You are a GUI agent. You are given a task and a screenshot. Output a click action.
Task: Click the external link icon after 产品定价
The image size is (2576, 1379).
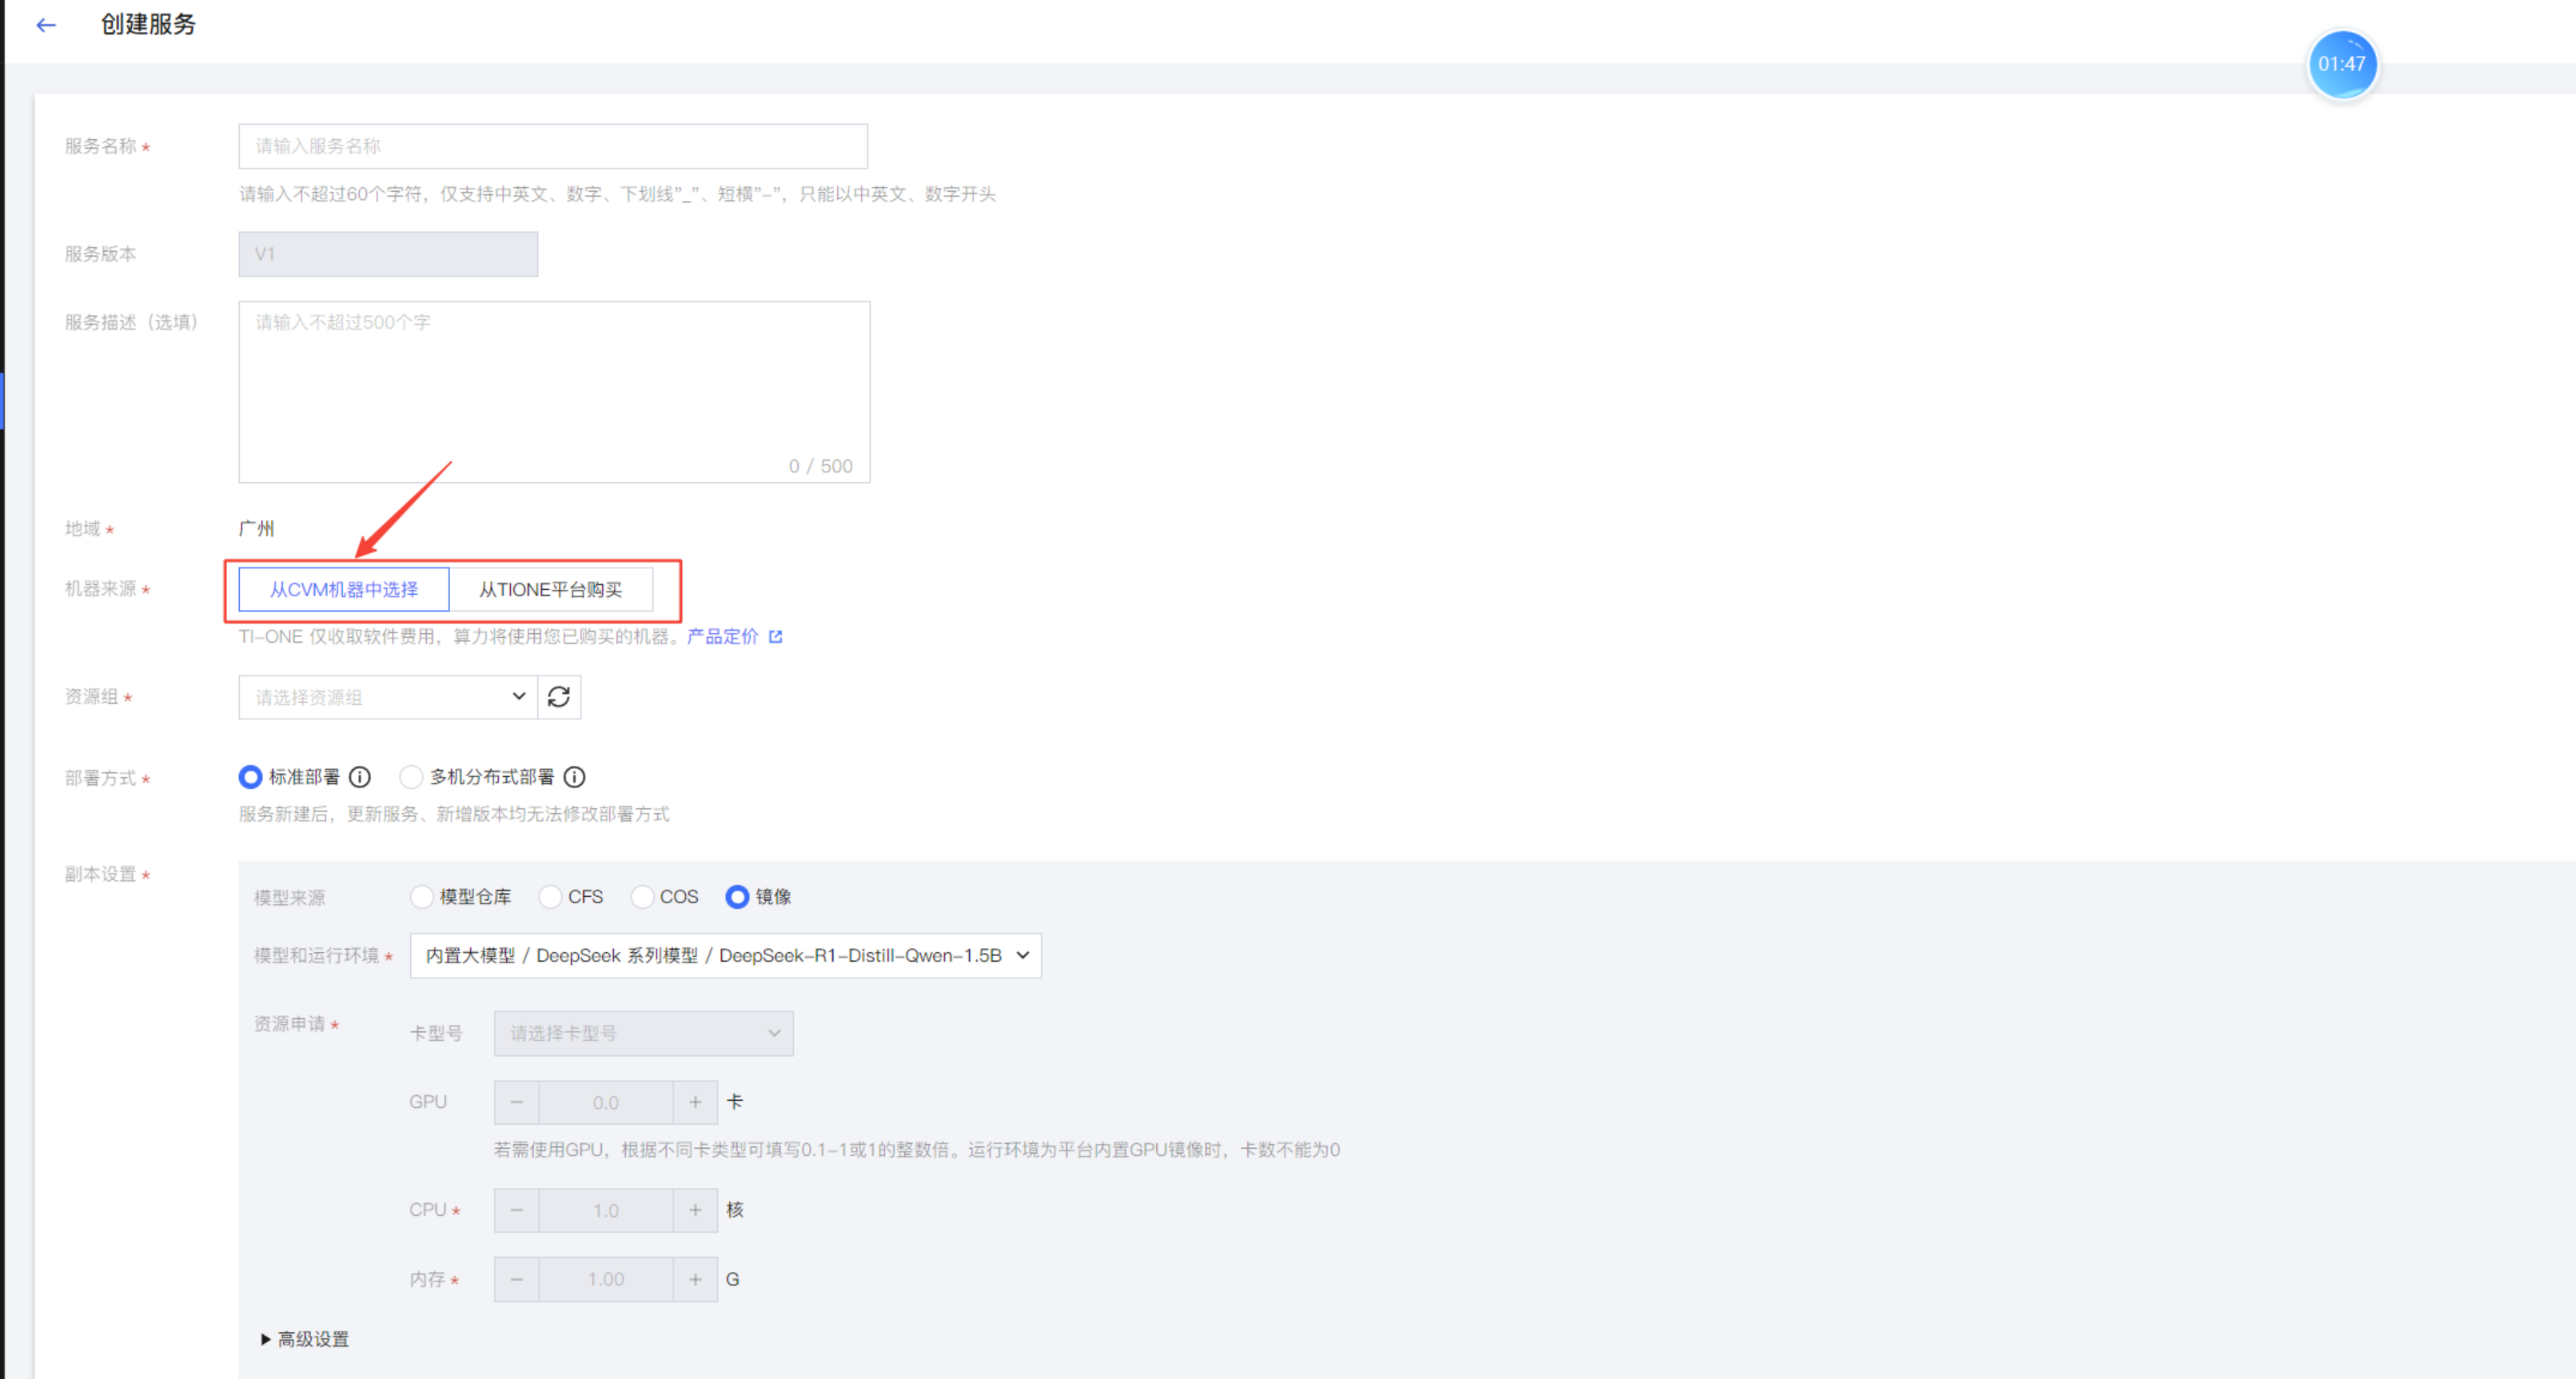tap(776, 637)
